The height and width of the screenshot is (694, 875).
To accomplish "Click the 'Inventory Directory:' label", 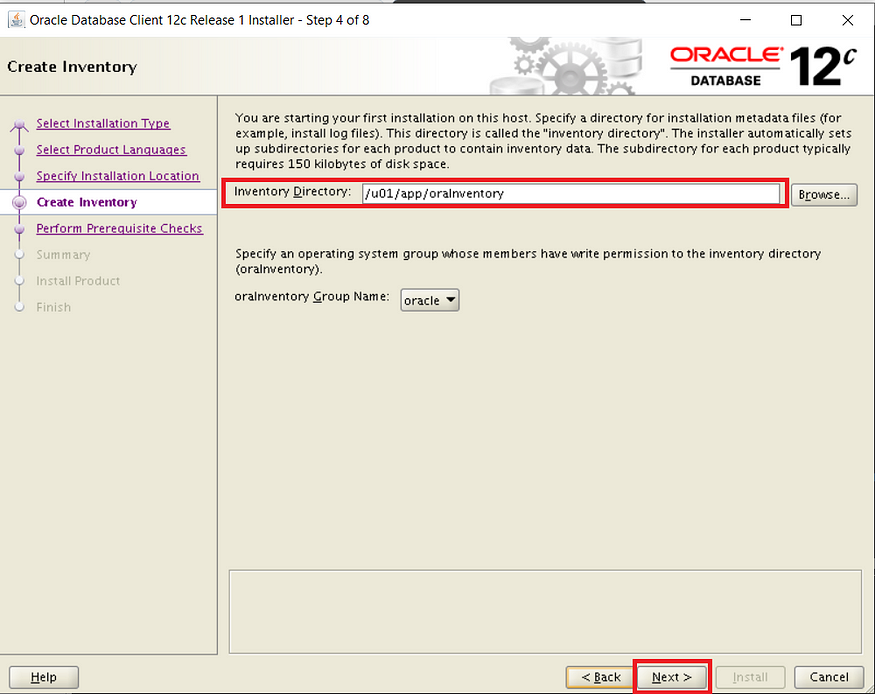I will [292, 191].
